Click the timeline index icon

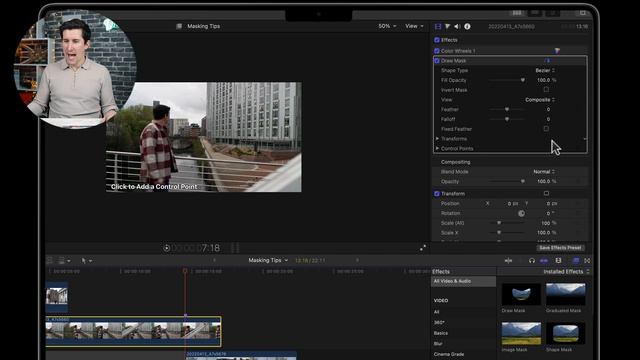[50, 260]
